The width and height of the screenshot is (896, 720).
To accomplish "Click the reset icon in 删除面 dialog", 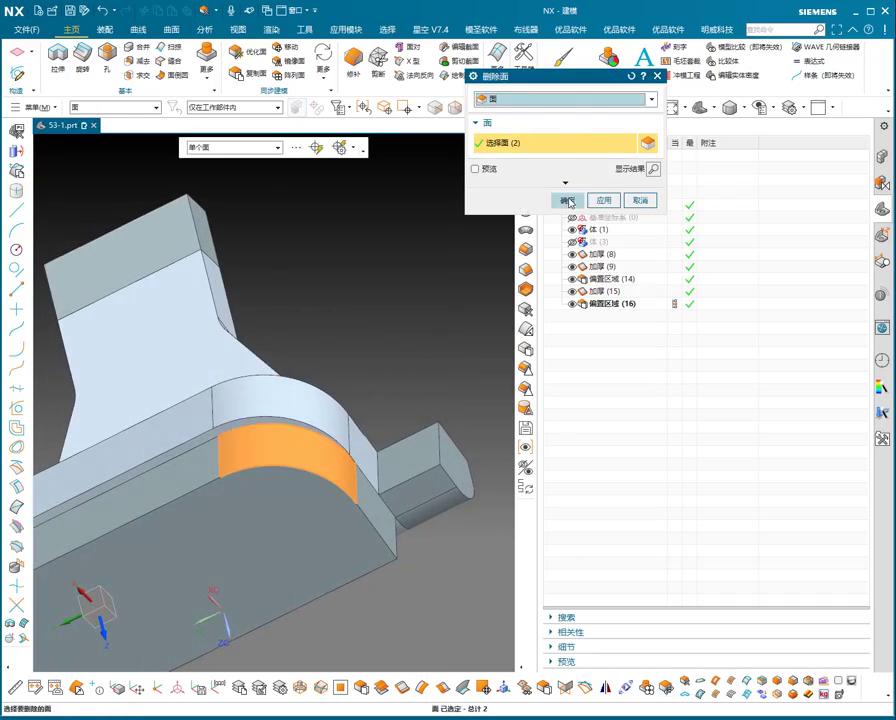I will coord(631,76).
